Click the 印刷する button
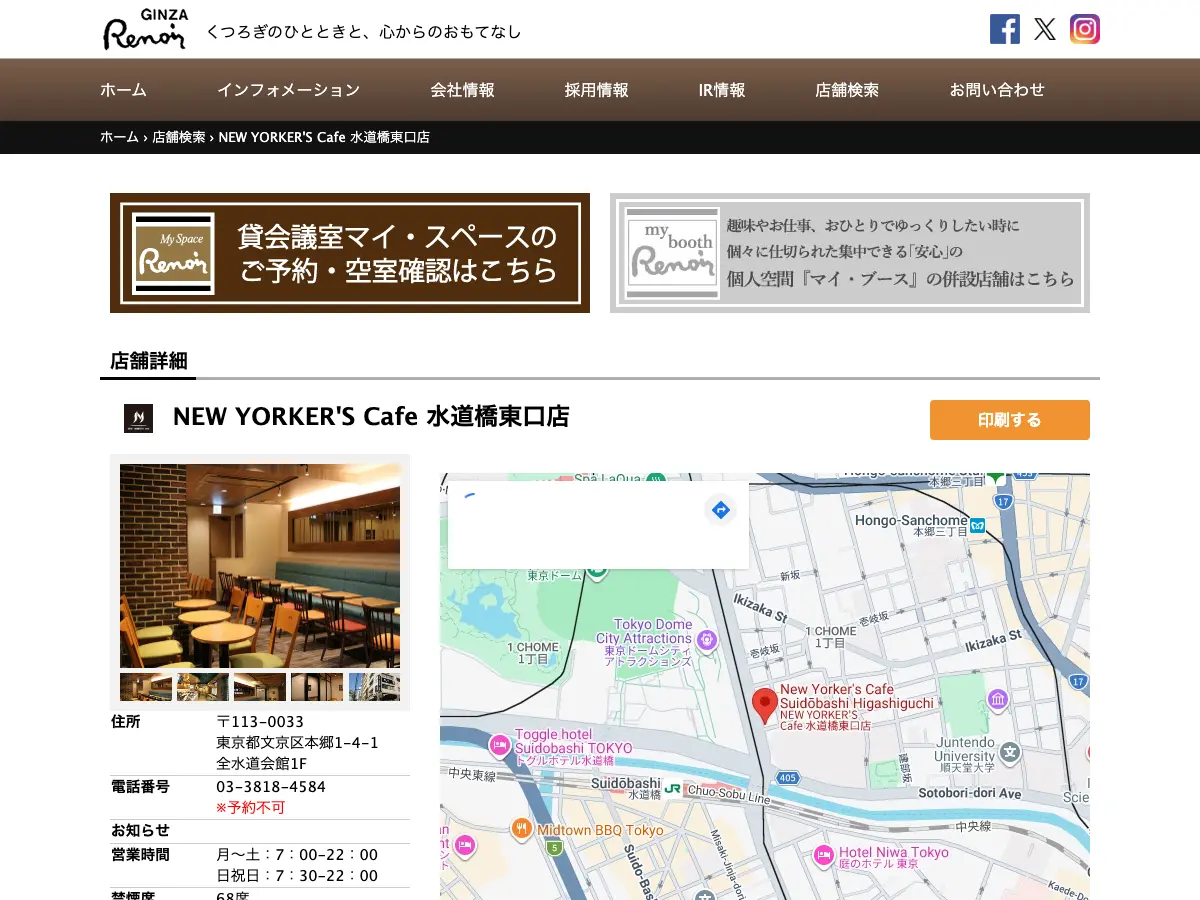 click(1010, 420)
